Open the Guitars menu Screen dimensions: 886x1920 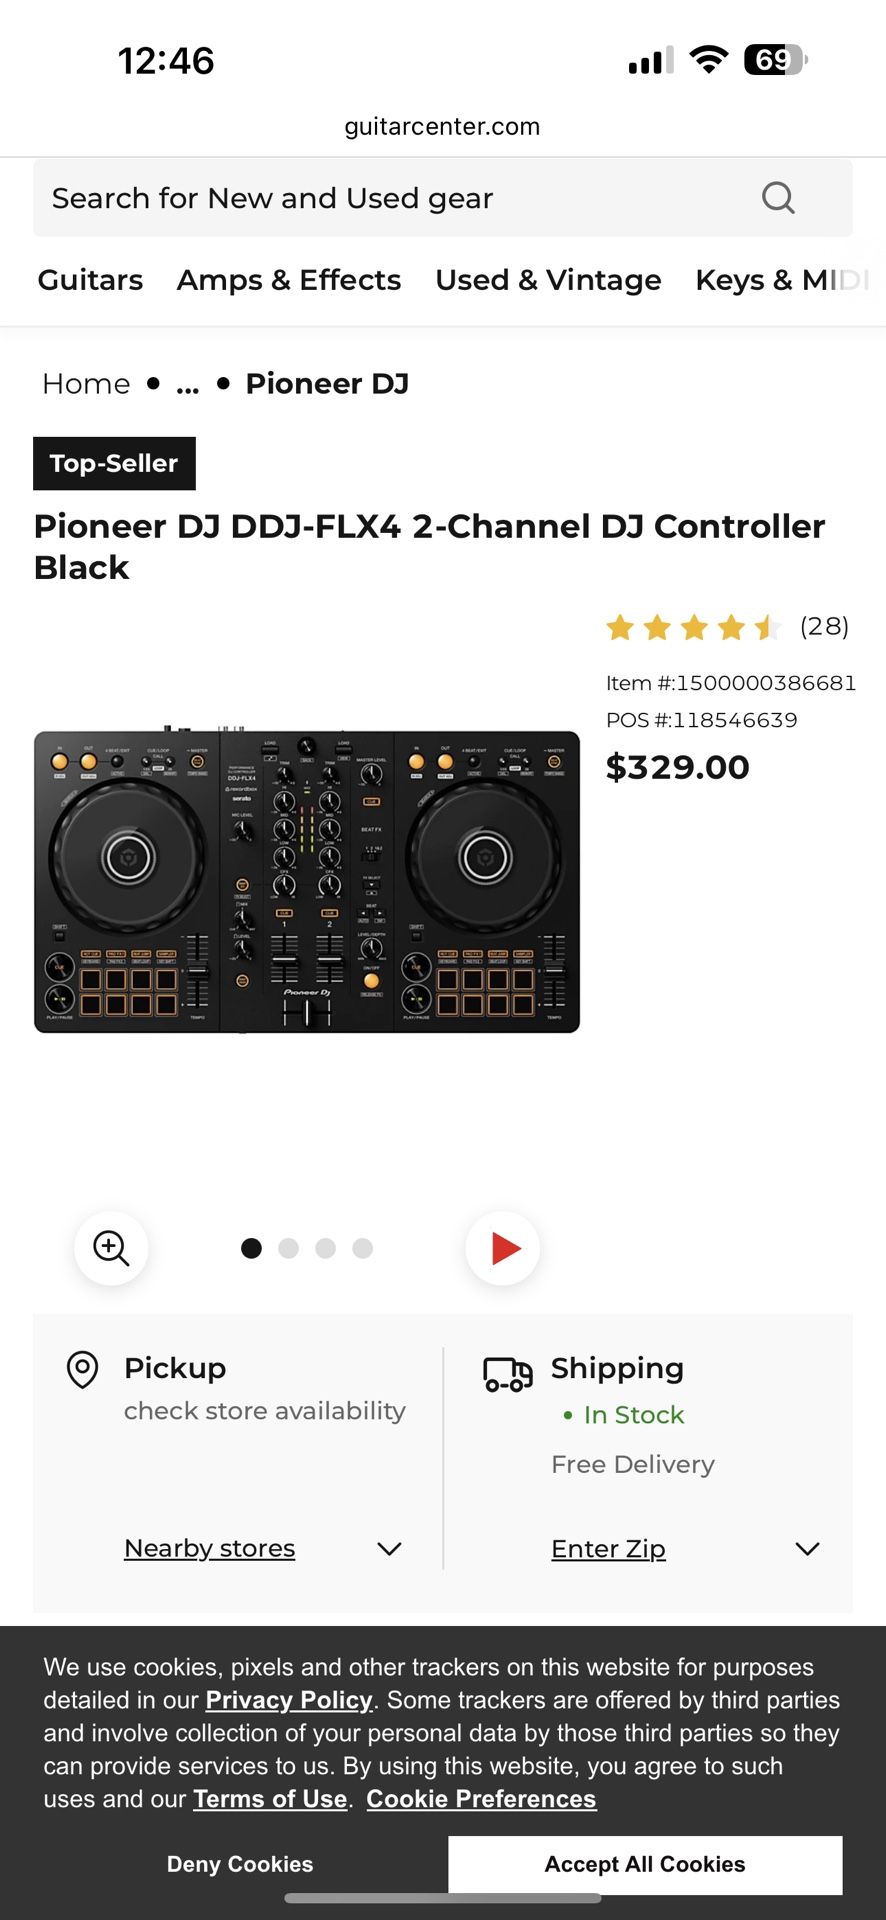[x=90, y=280]
